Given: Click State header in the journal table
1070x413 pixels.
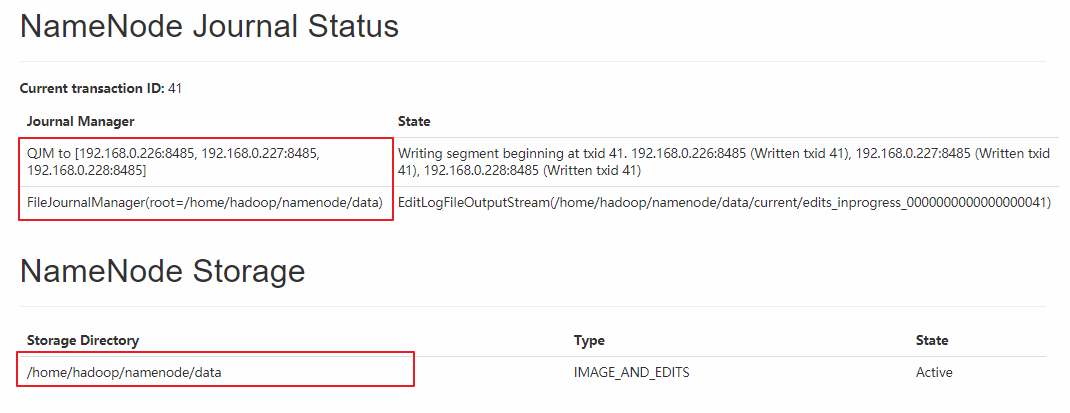Looking at the screenshot, I should click(x=414, y=121).
